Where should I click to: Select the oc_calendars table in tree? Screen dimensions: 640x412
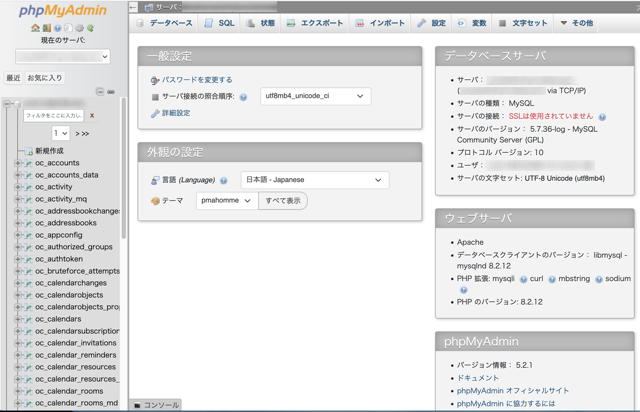click(58, 319)
